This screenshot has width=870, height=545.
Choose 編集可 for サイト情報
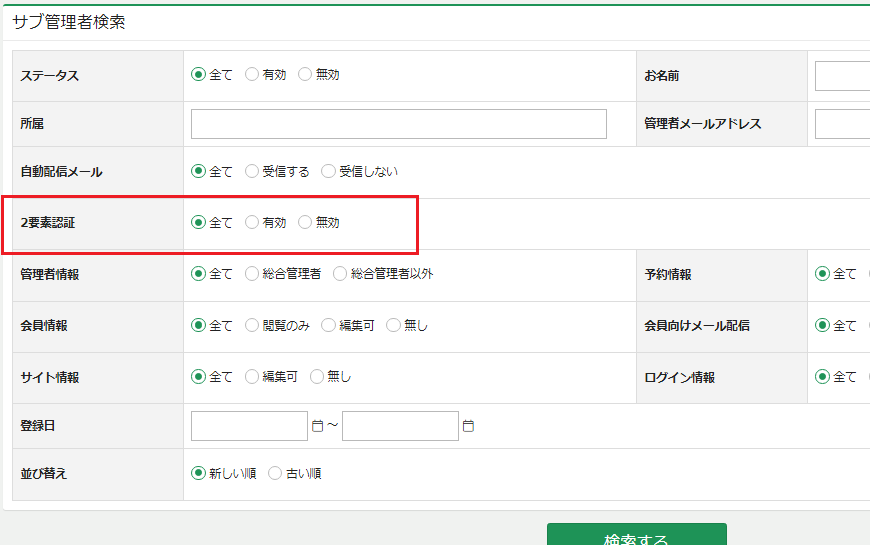[252, 376]
